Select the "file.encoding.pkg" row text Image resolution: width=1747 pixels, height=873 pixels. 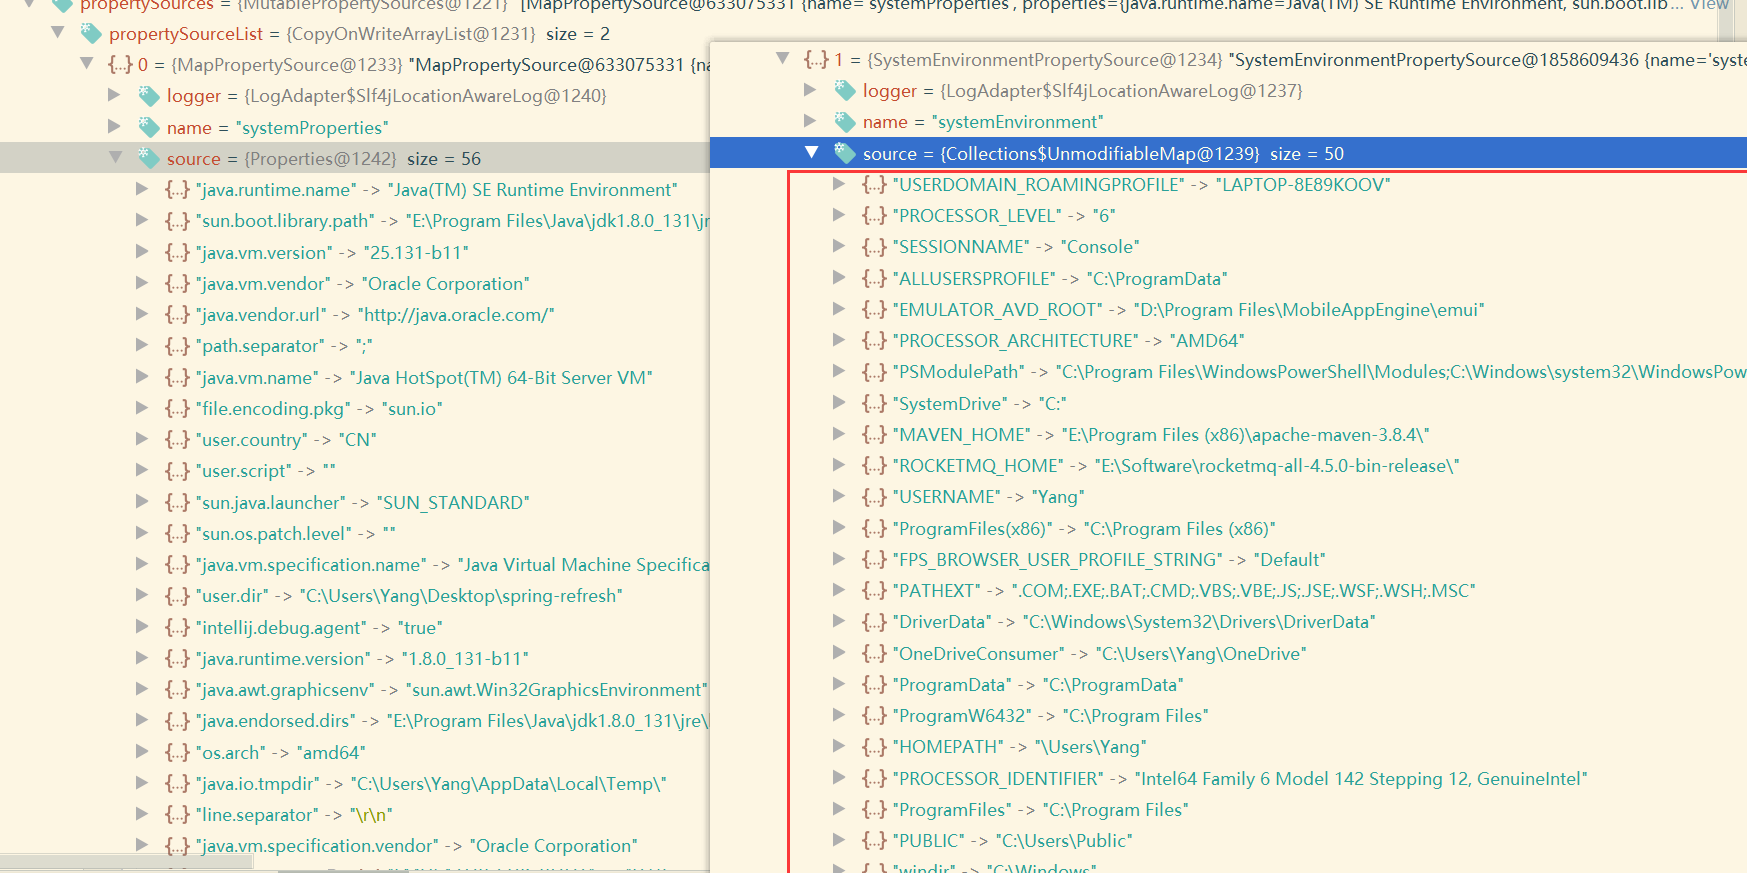(319, 409)
